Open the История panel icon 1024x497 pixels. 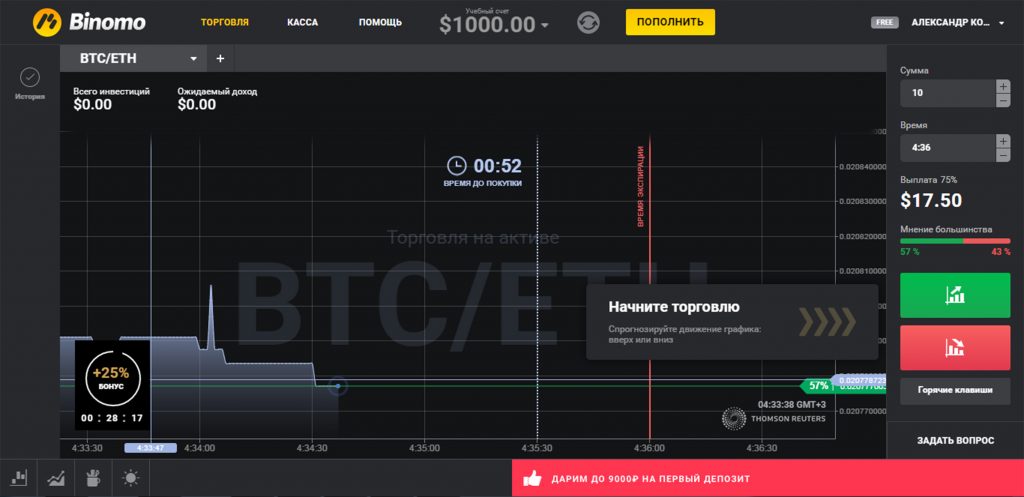(x=30, y=78)
